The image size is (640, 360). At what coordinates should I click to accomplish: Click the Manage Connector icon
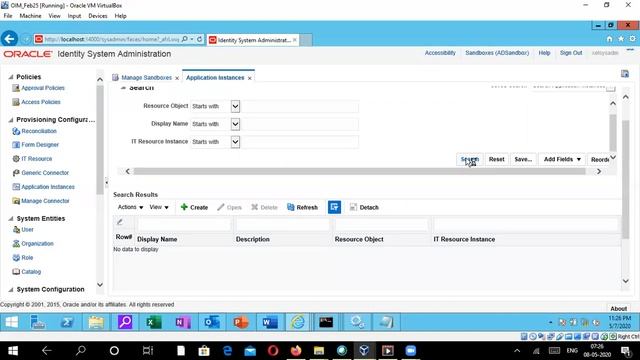16,201
